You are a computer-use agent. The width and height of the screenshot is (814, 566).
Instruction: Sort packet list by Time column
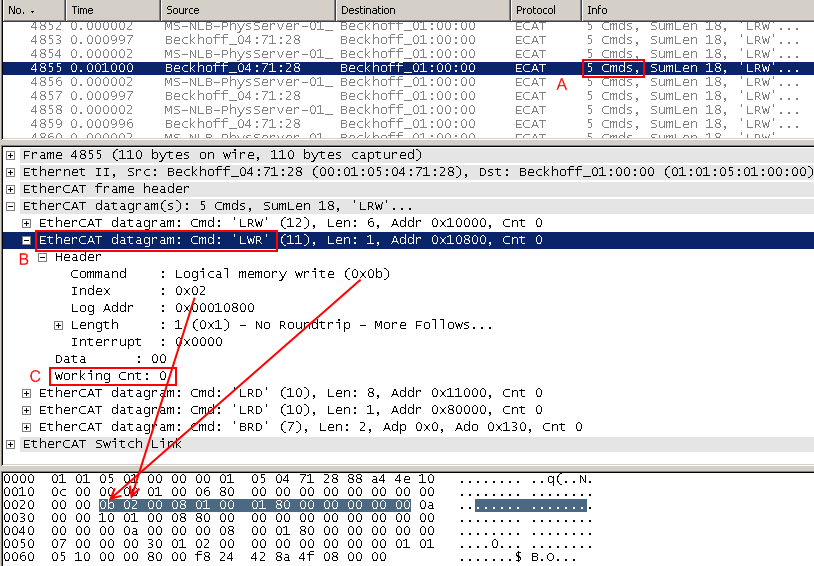point(113,10)
